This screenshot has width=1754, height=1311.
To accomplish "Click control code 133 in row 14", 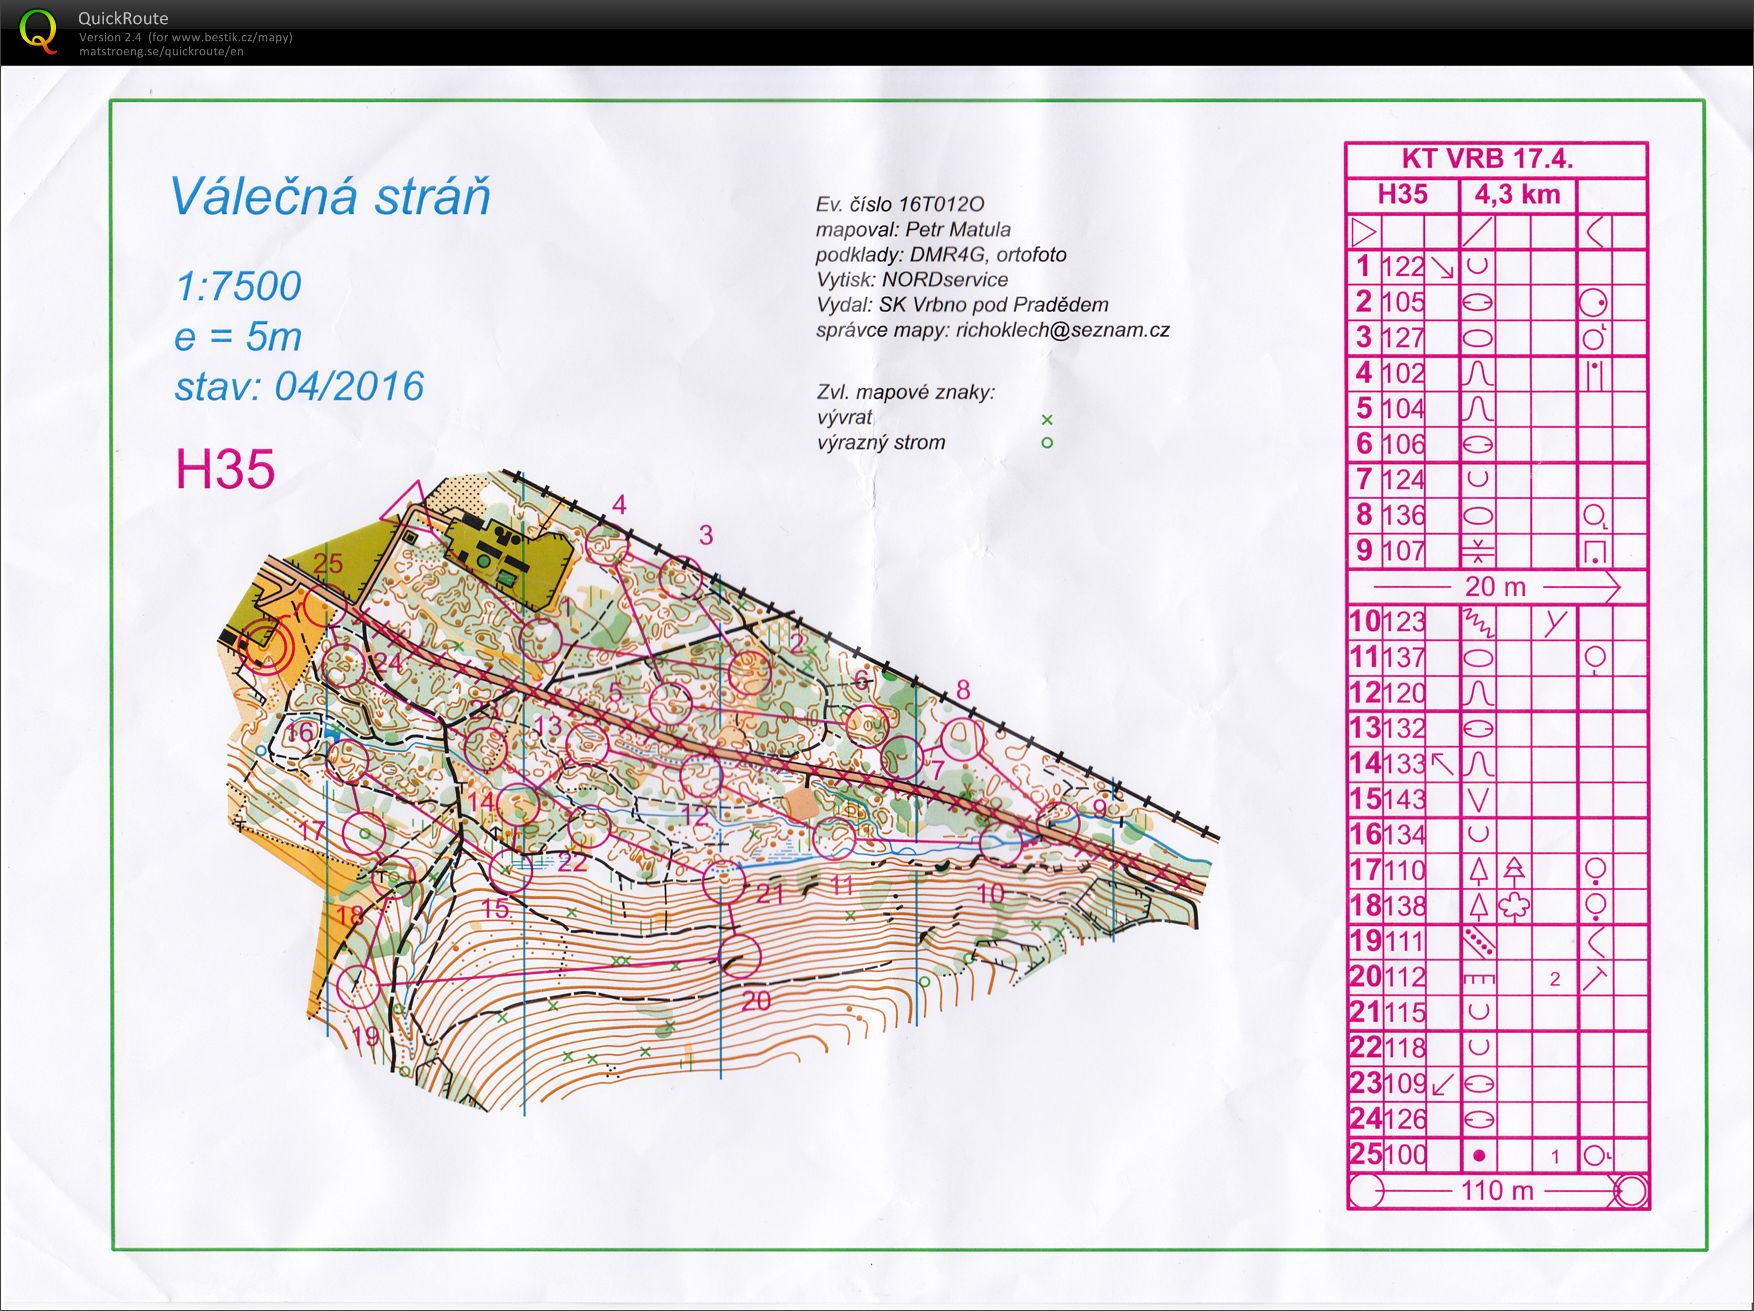I will click(1402, 764).
